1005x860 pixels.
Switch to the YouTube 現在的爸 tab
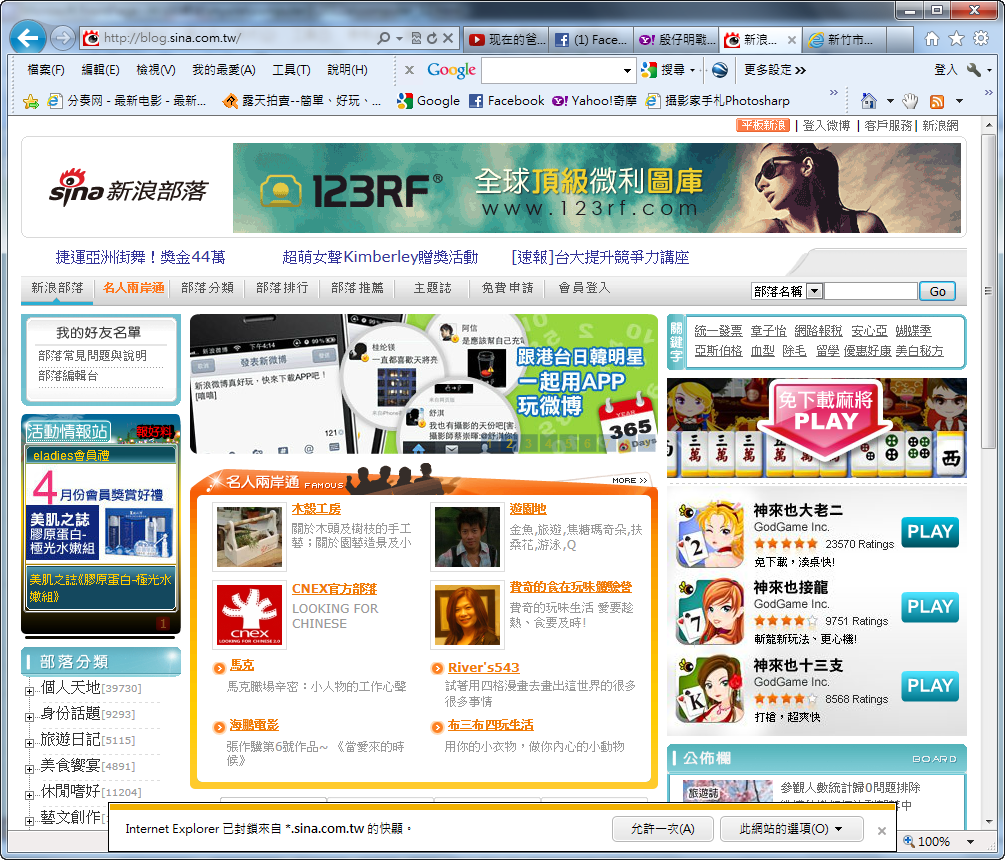coord(506,40)
